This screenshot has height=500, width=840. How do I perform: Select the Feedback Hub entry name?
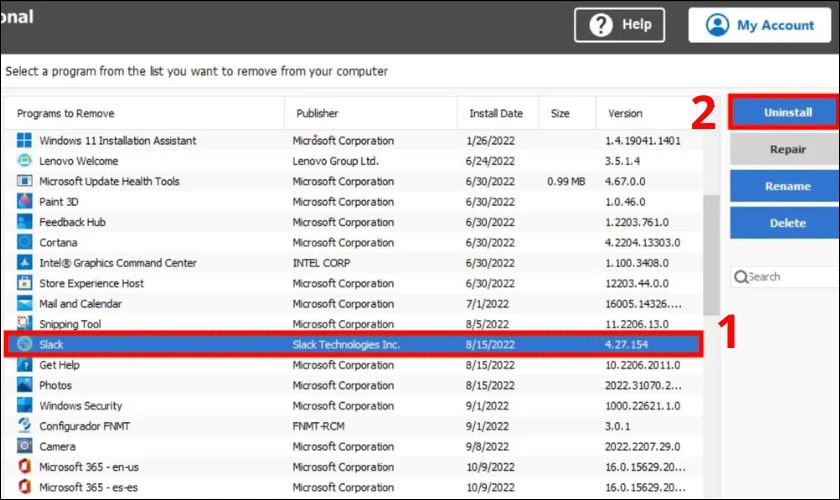coord(72,222)
